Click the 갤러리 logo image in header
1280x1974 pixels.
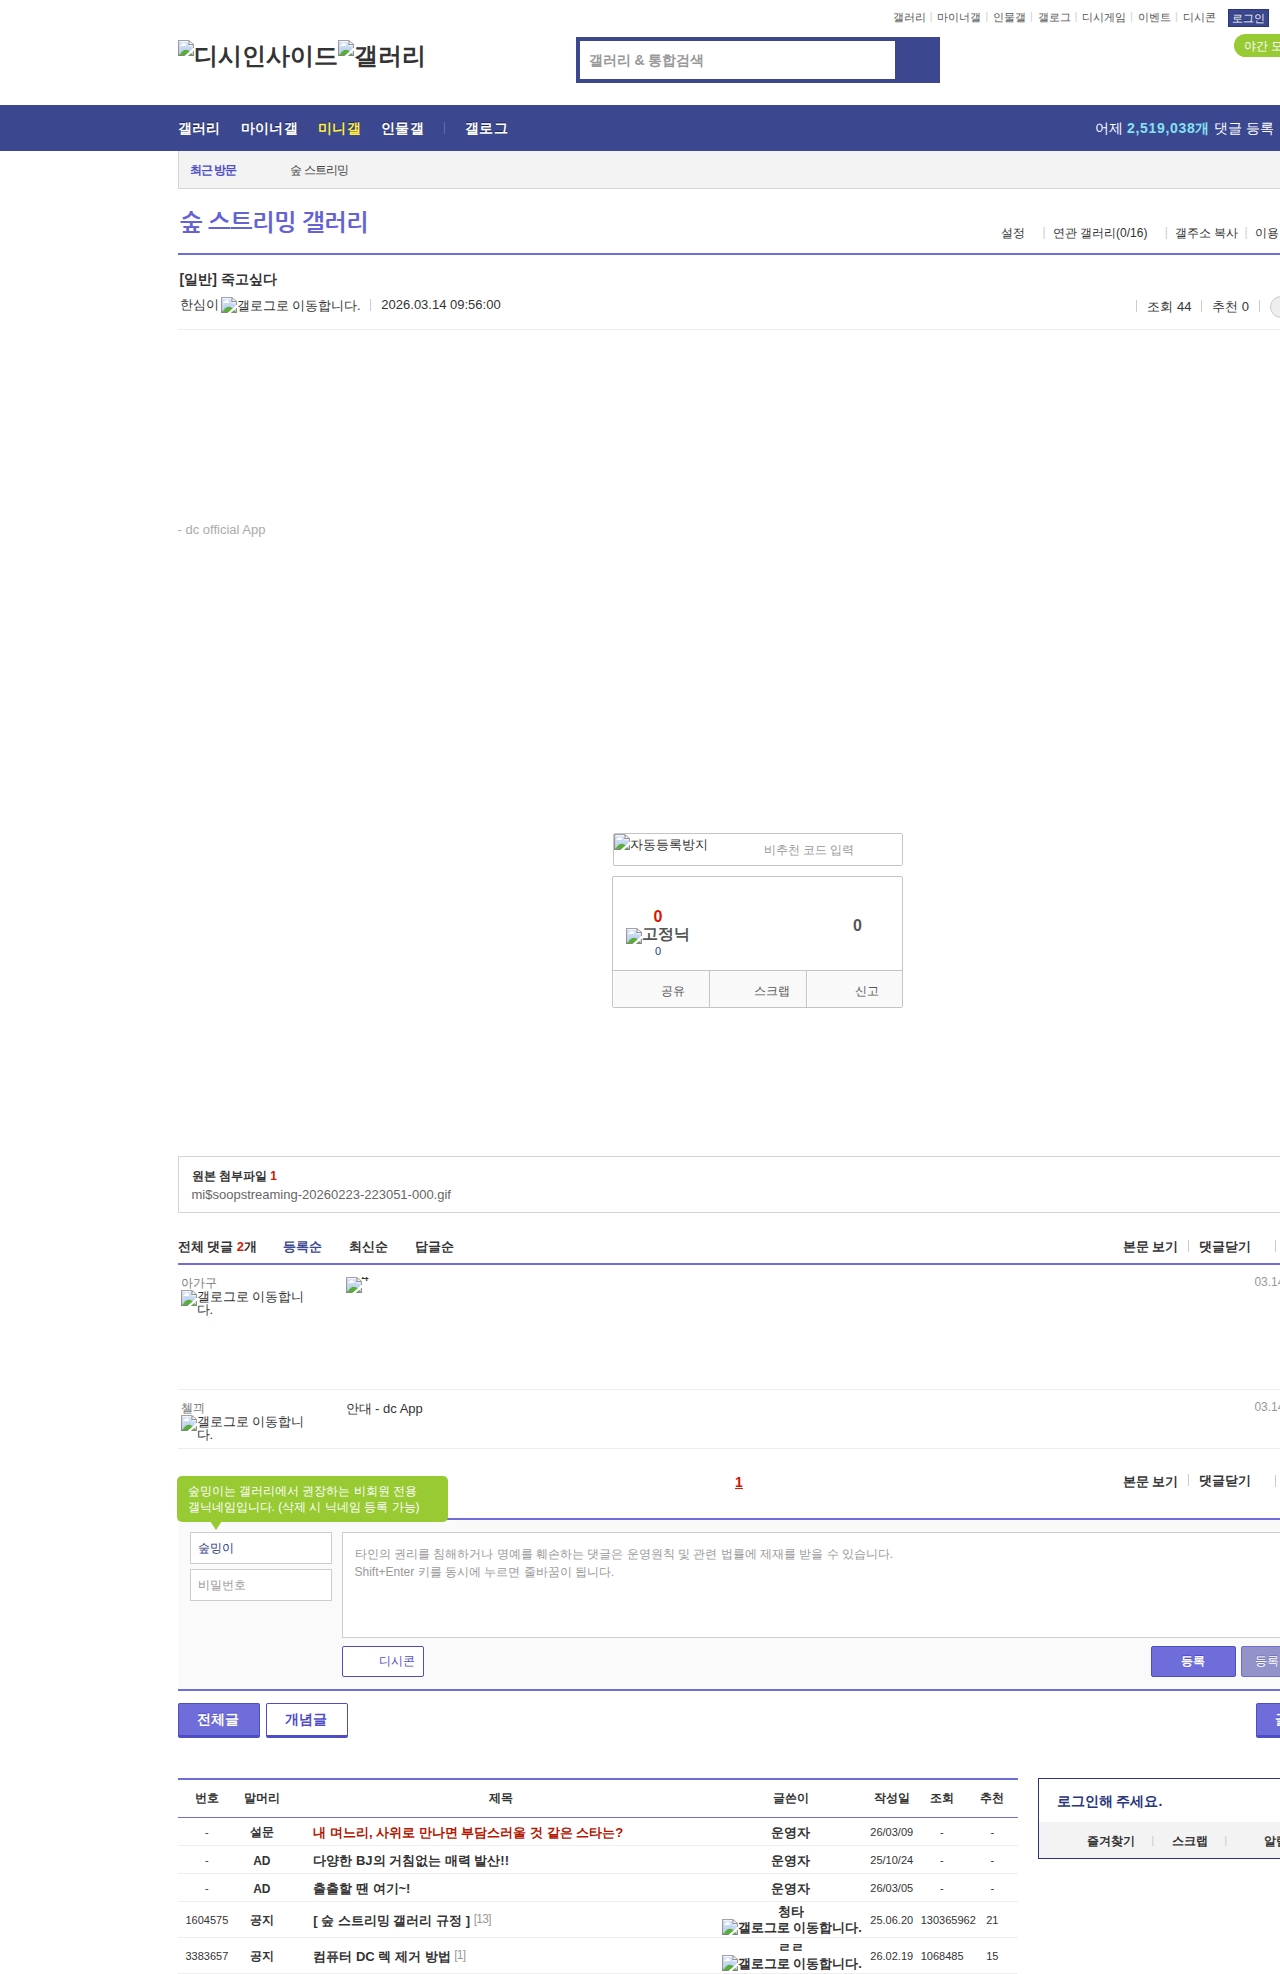tap(381, 55)
